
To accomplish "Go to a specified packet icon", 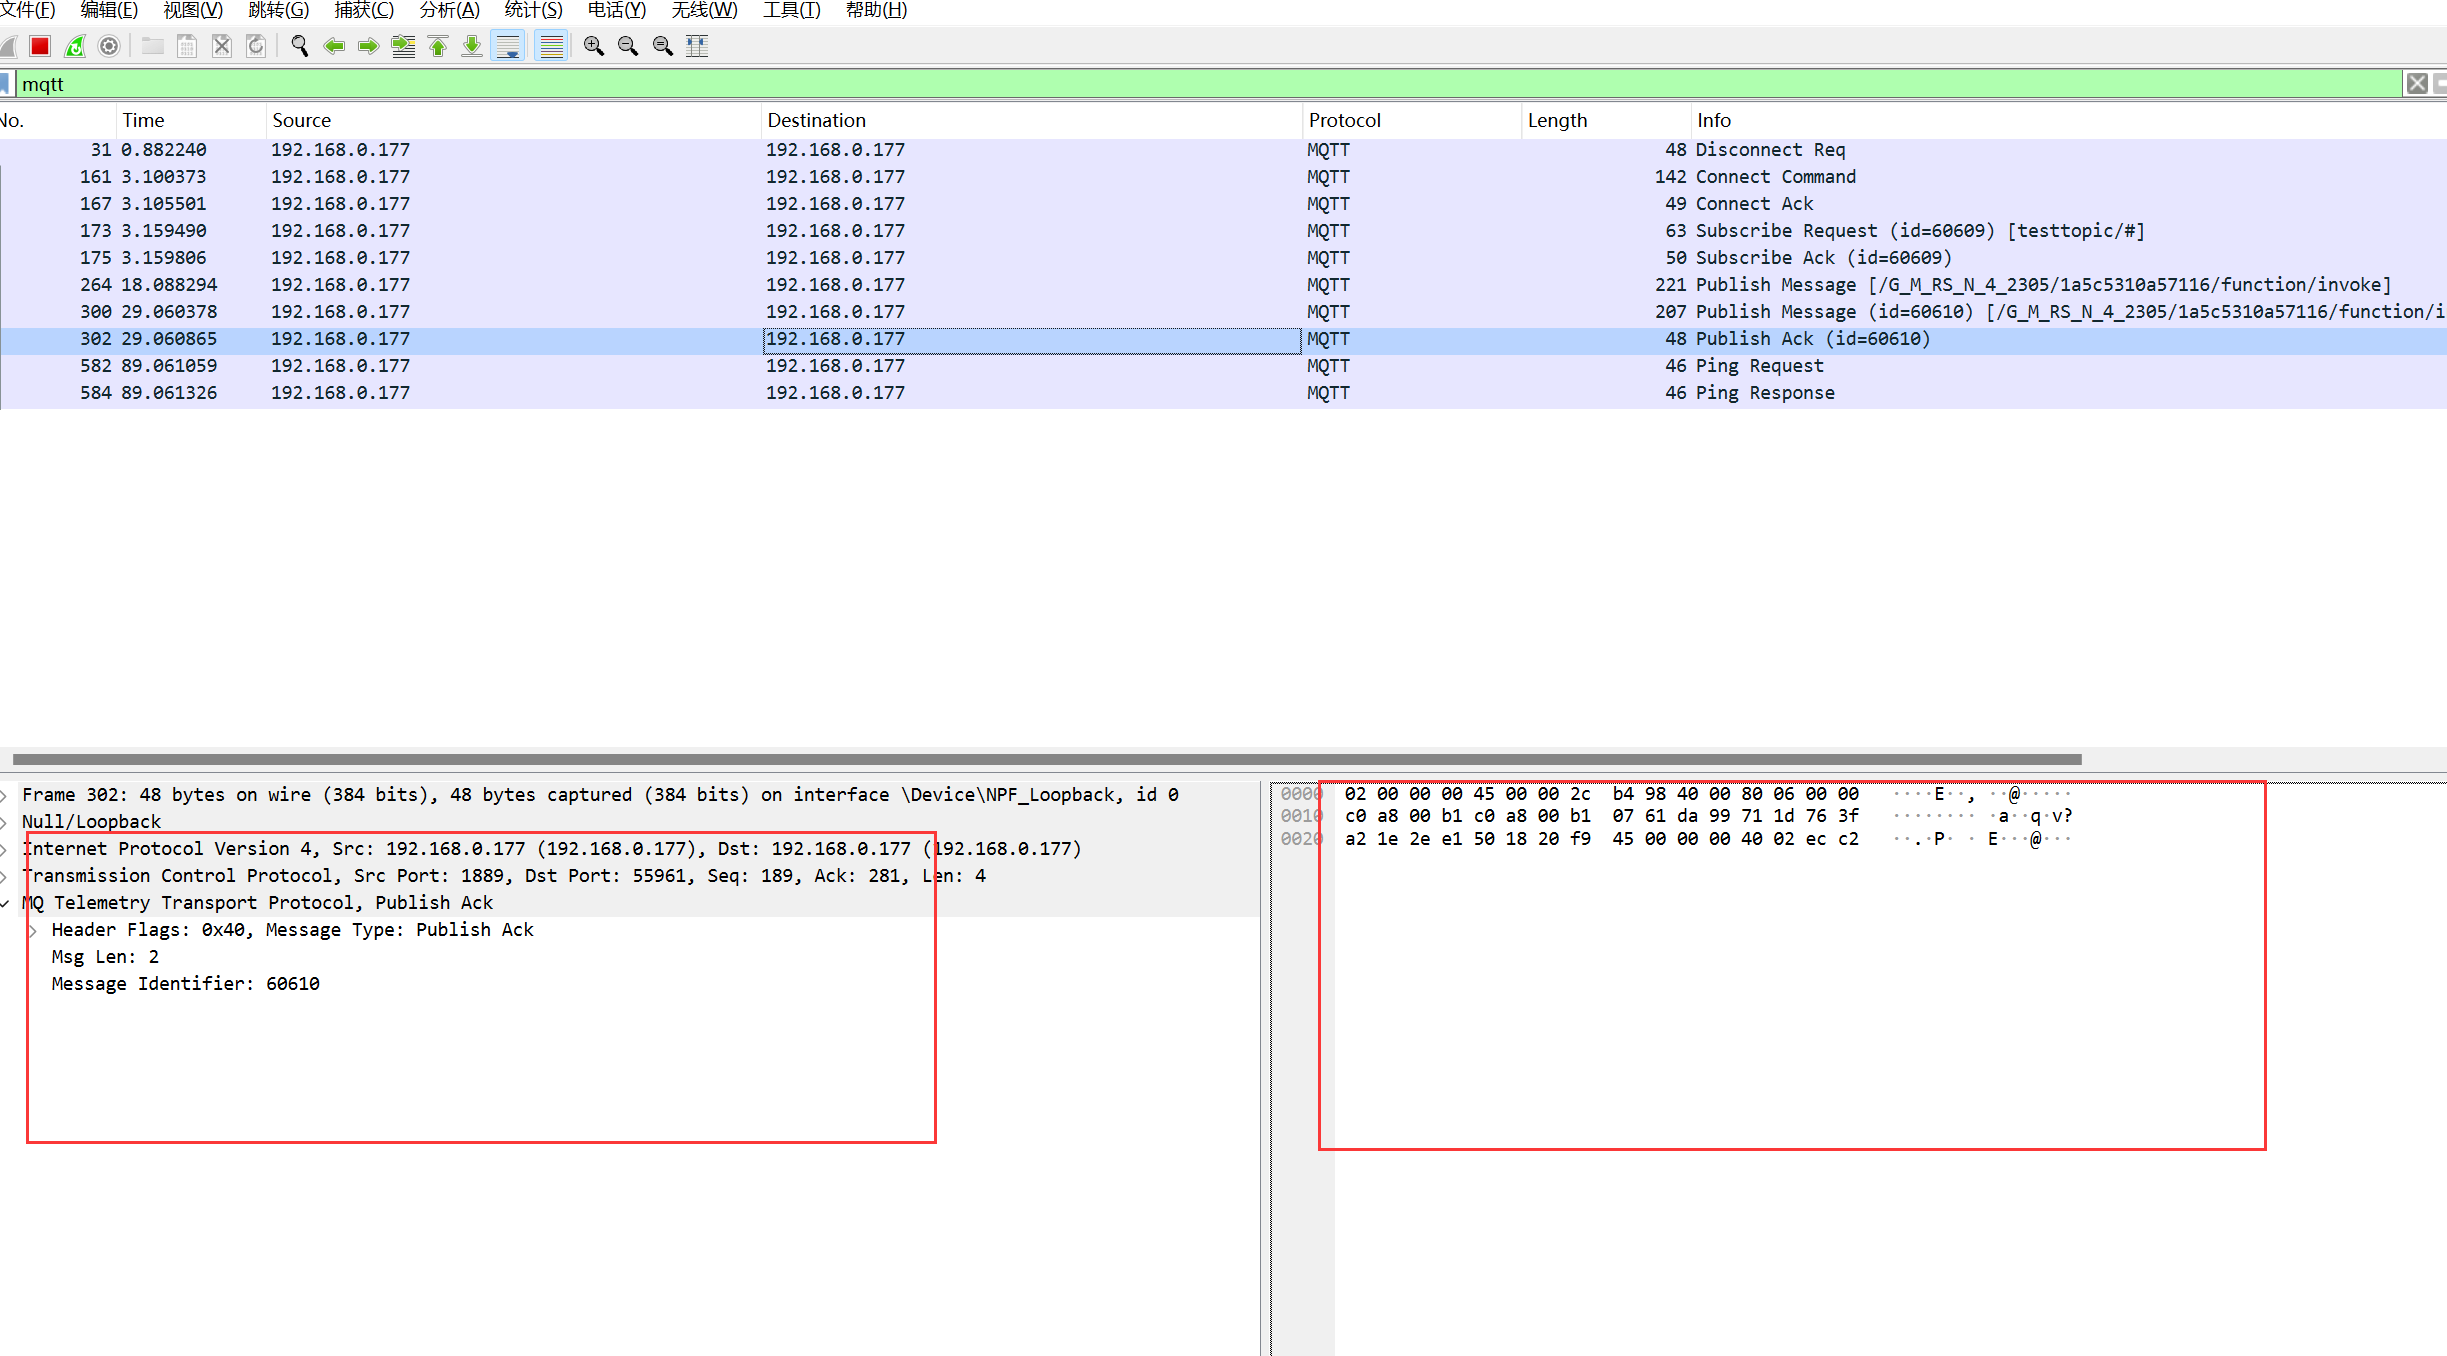I will tap(403, 46).
